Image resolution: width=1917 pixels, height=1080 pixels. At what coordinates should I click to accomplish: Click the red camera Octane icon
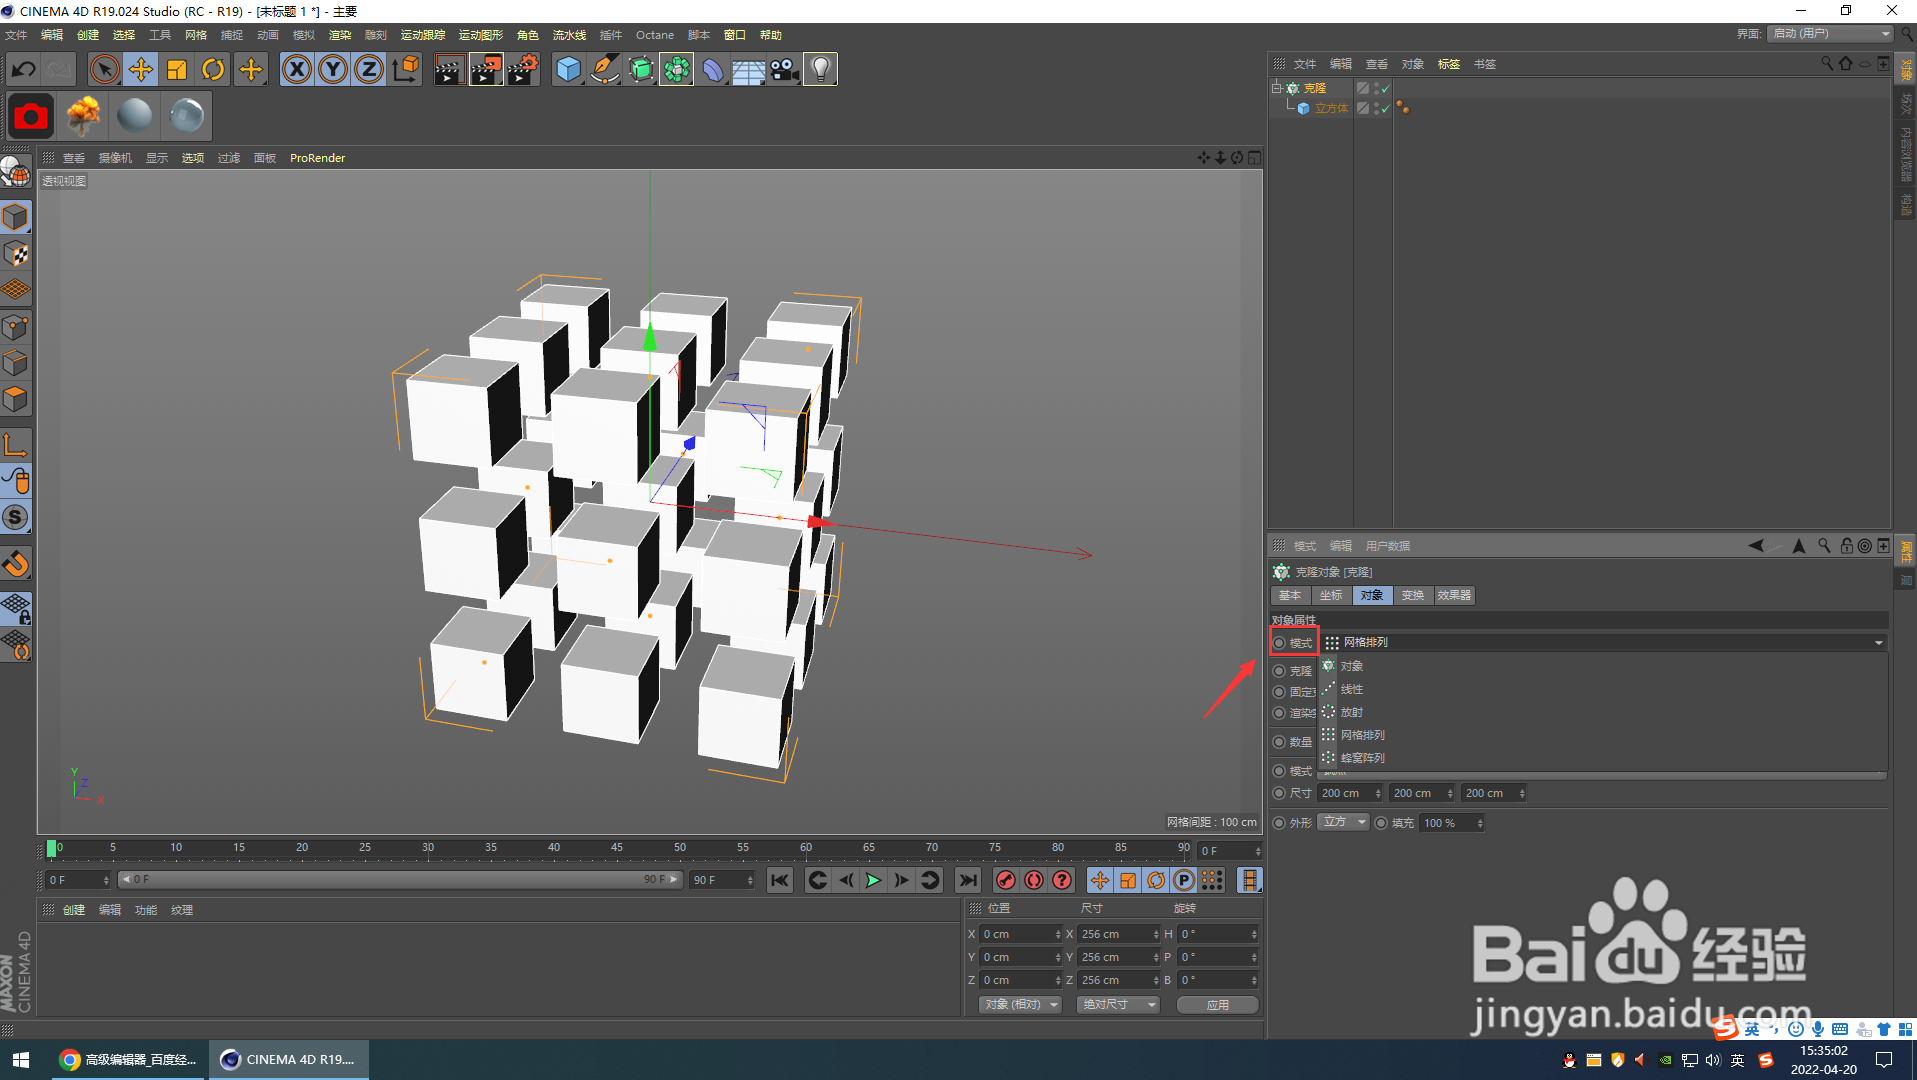tap(30, 116)
